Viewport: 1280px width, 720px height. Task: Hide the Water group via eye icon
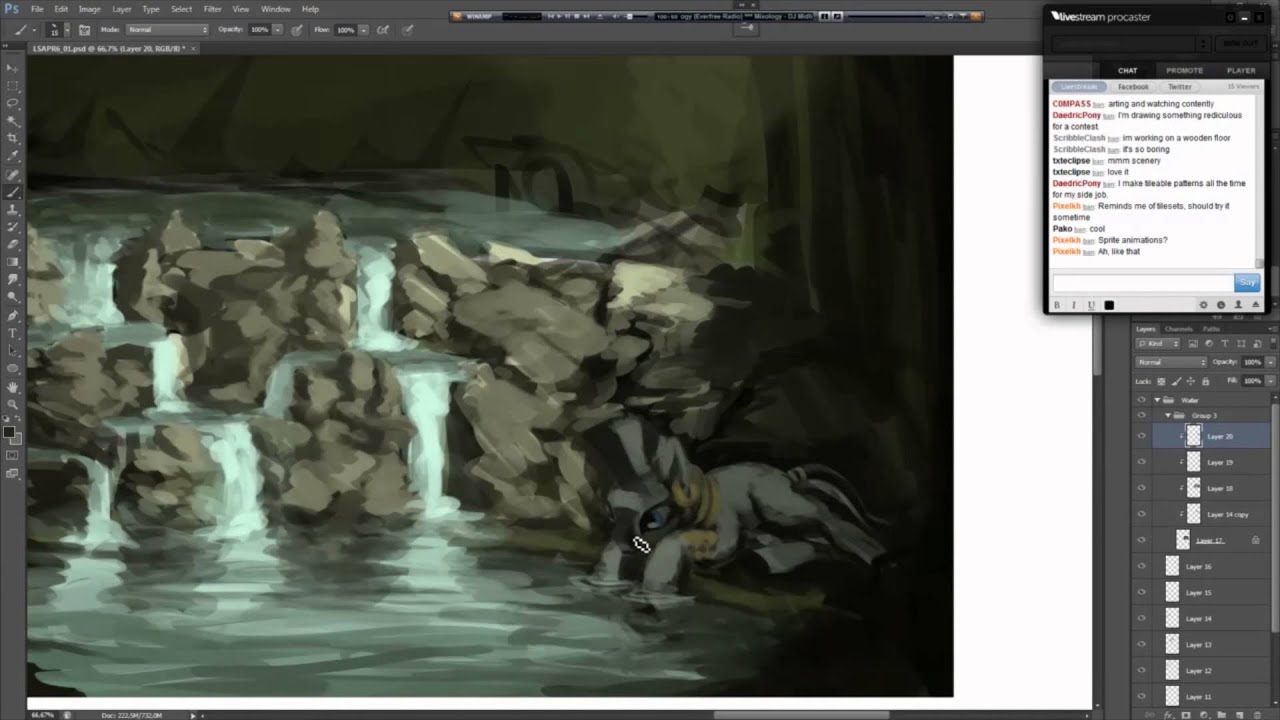1141,400
